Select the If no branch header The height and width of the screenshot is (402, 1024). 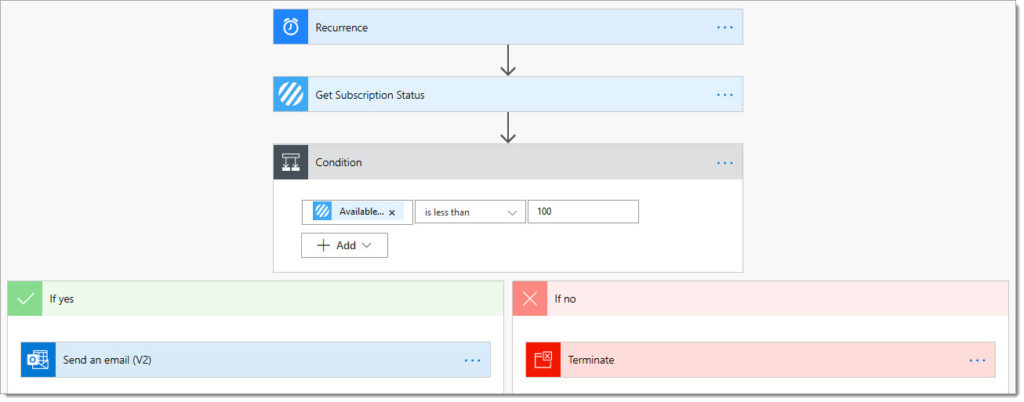click(x=761, y=299)
